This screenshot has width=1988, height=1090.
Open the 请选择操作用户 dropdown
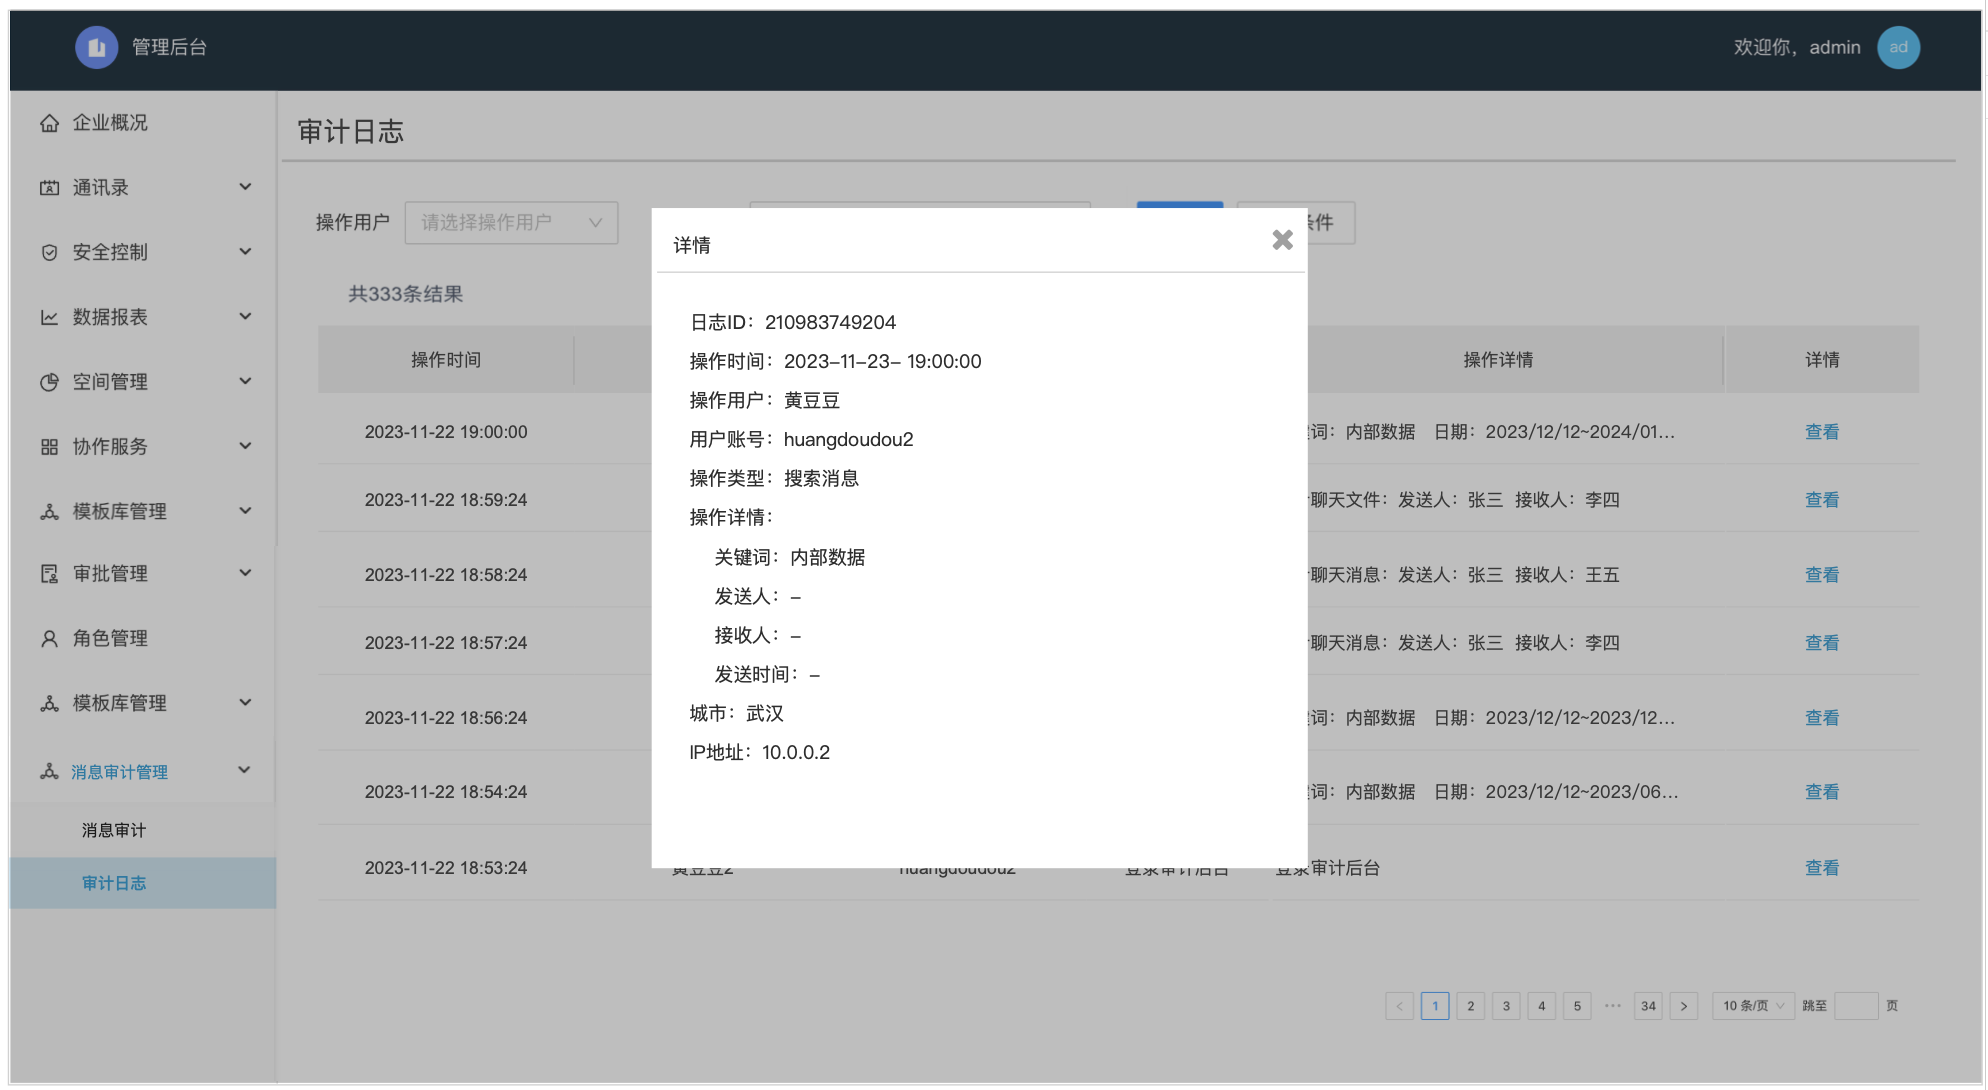[x=511, y=222]
